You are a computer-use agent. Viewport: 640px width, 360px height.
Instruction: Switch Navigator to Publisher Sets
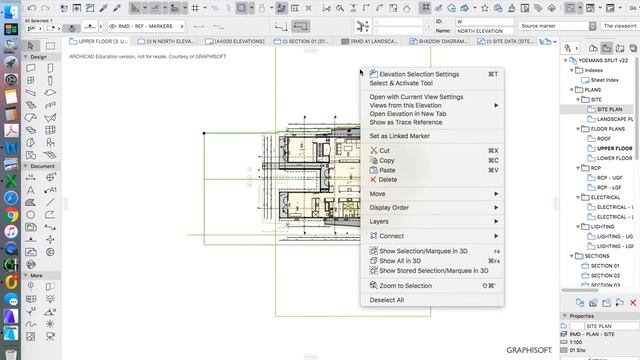point(633,48)
